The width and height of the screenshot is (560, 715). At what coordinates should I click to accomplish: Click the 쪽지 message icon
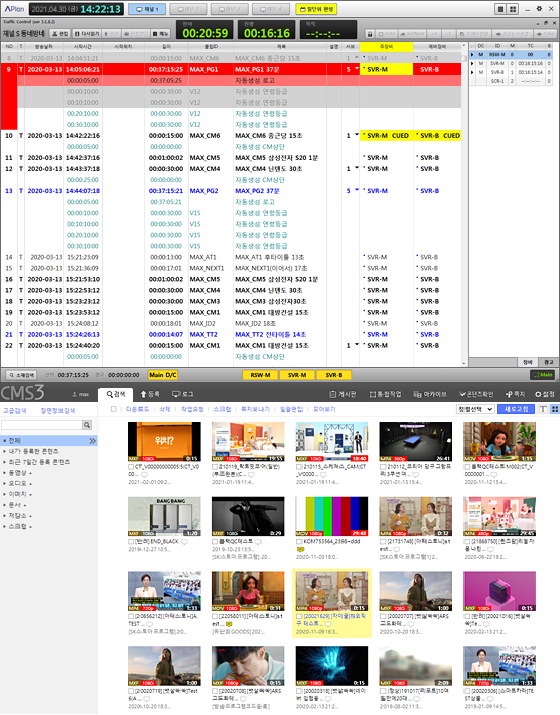point(515,394)
